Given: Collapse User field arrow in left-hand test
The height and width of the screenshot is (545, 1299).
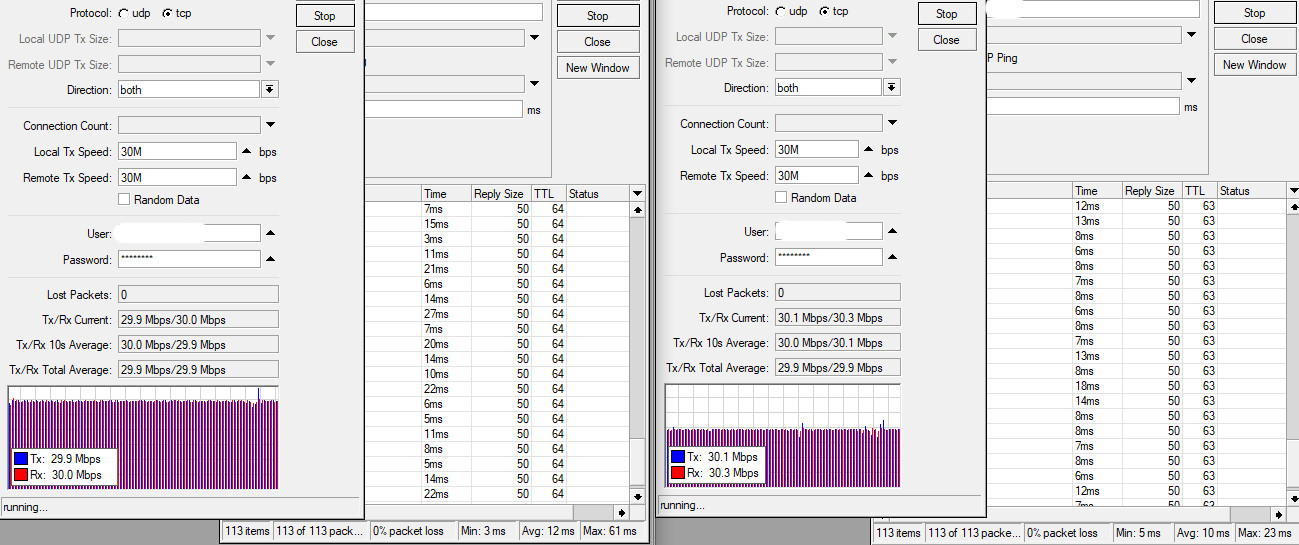Looking at the screenshot, I should [x=270, y=234].
